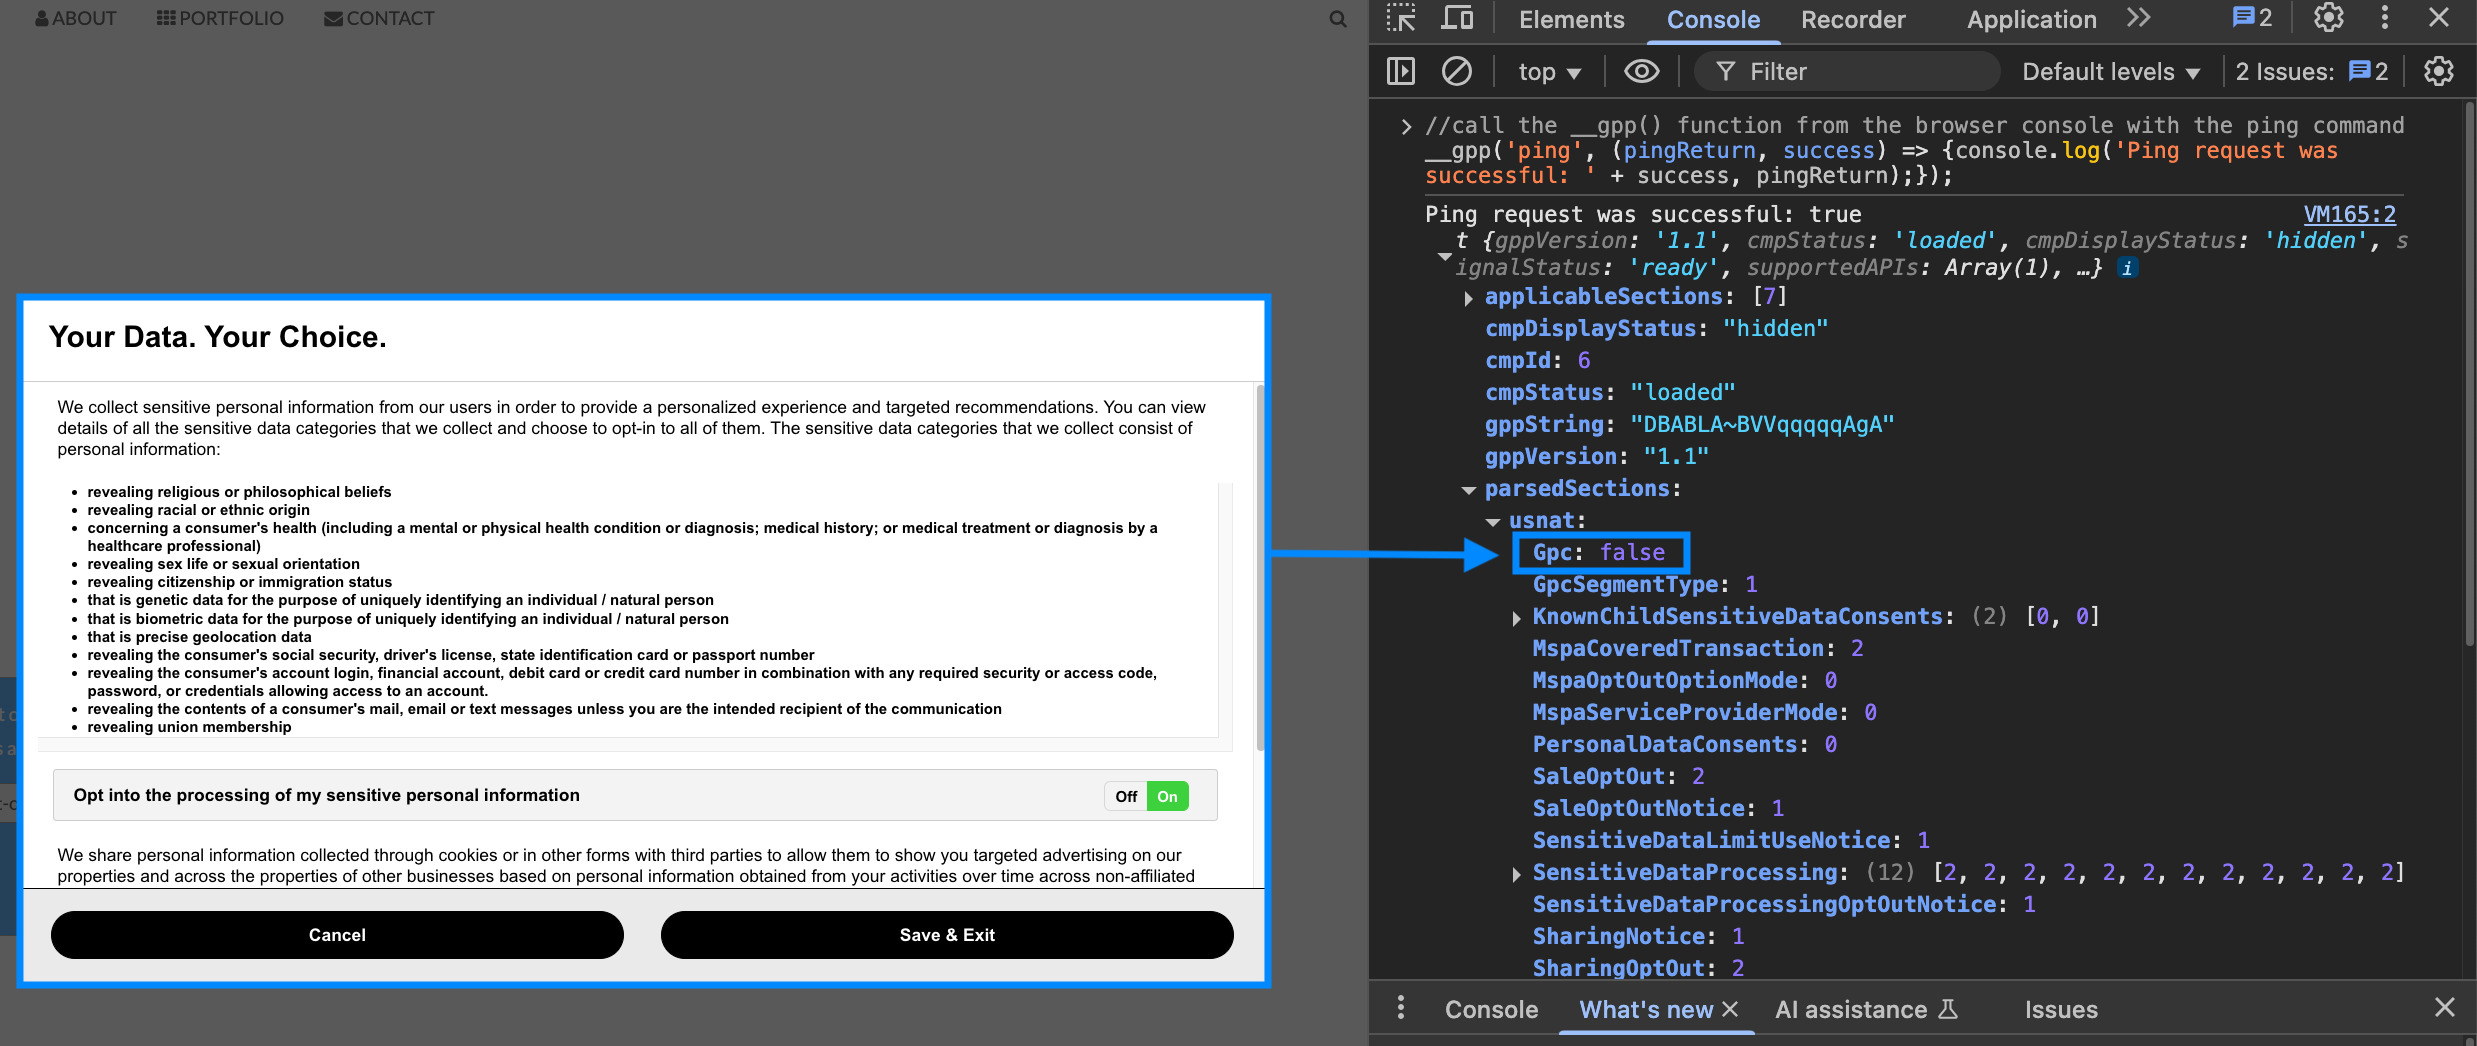Create a live expression with eye icon
This screenshot has height=1046, width=2477.
coord(1641,71)
